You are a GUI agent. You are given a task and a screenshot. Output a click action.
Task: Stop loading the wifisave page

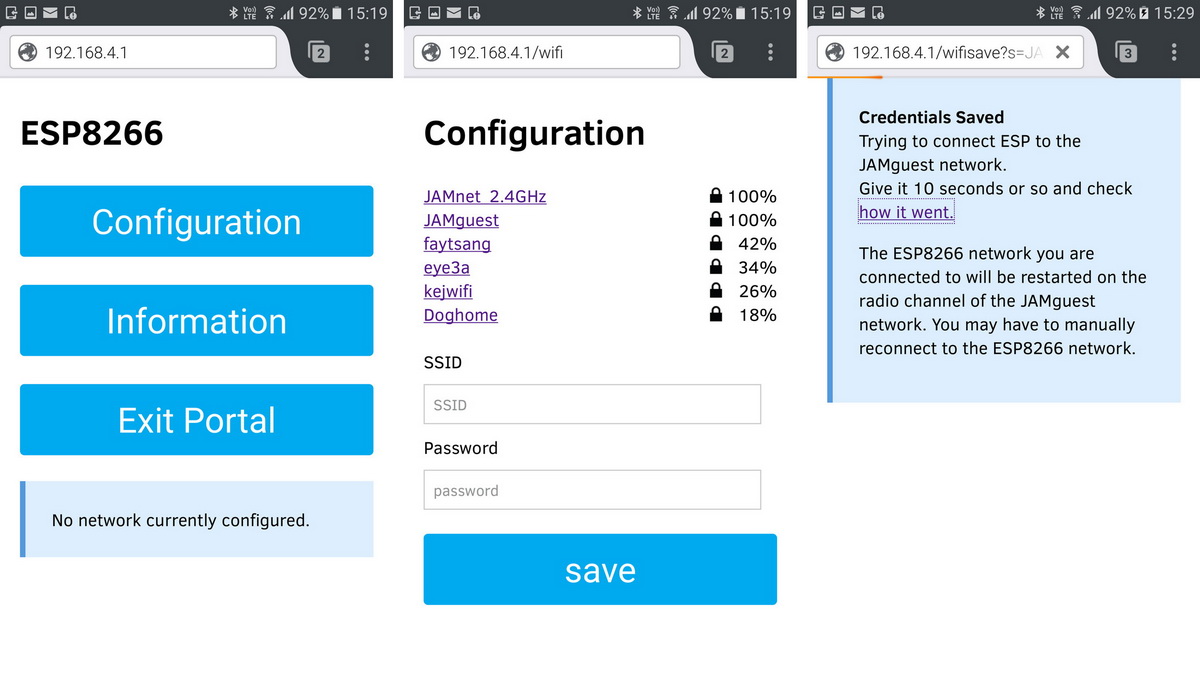pos(1062,52)
